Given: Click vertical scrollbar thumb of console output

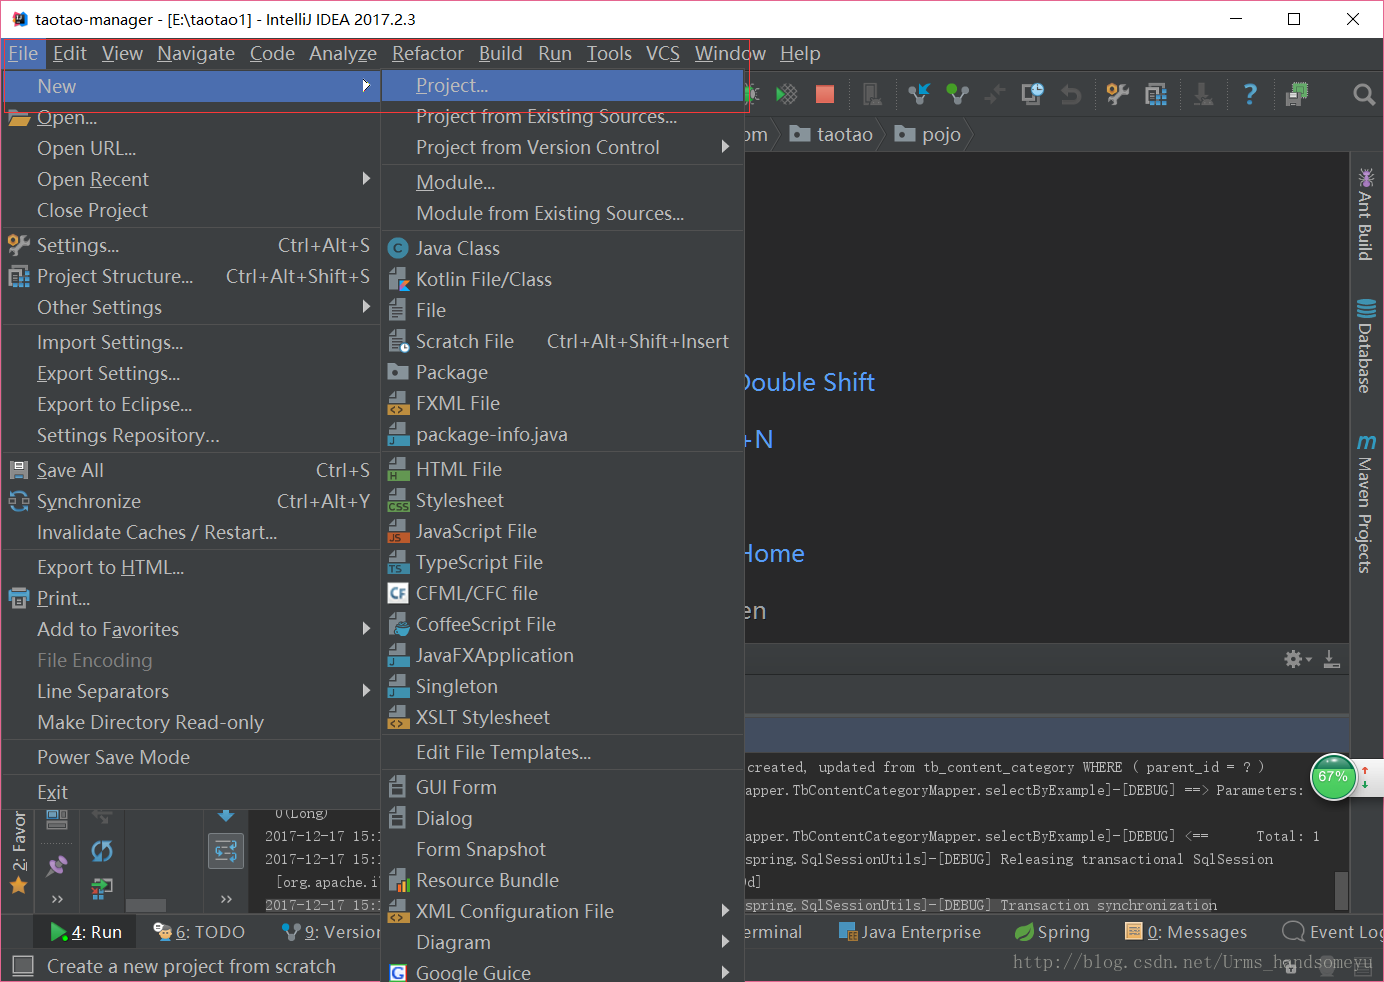Looking at the screenshot, I should (1341, 891).
